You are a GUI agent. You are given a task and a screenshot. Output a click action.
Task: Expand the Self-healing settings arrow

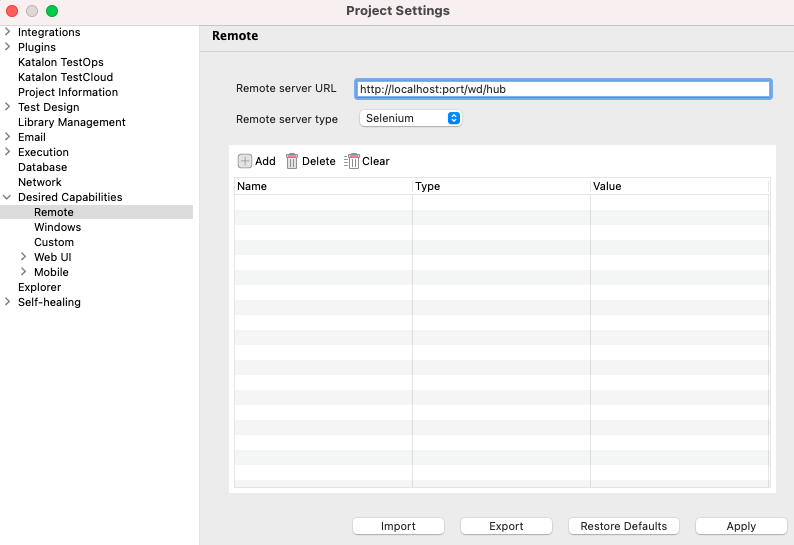8,302
